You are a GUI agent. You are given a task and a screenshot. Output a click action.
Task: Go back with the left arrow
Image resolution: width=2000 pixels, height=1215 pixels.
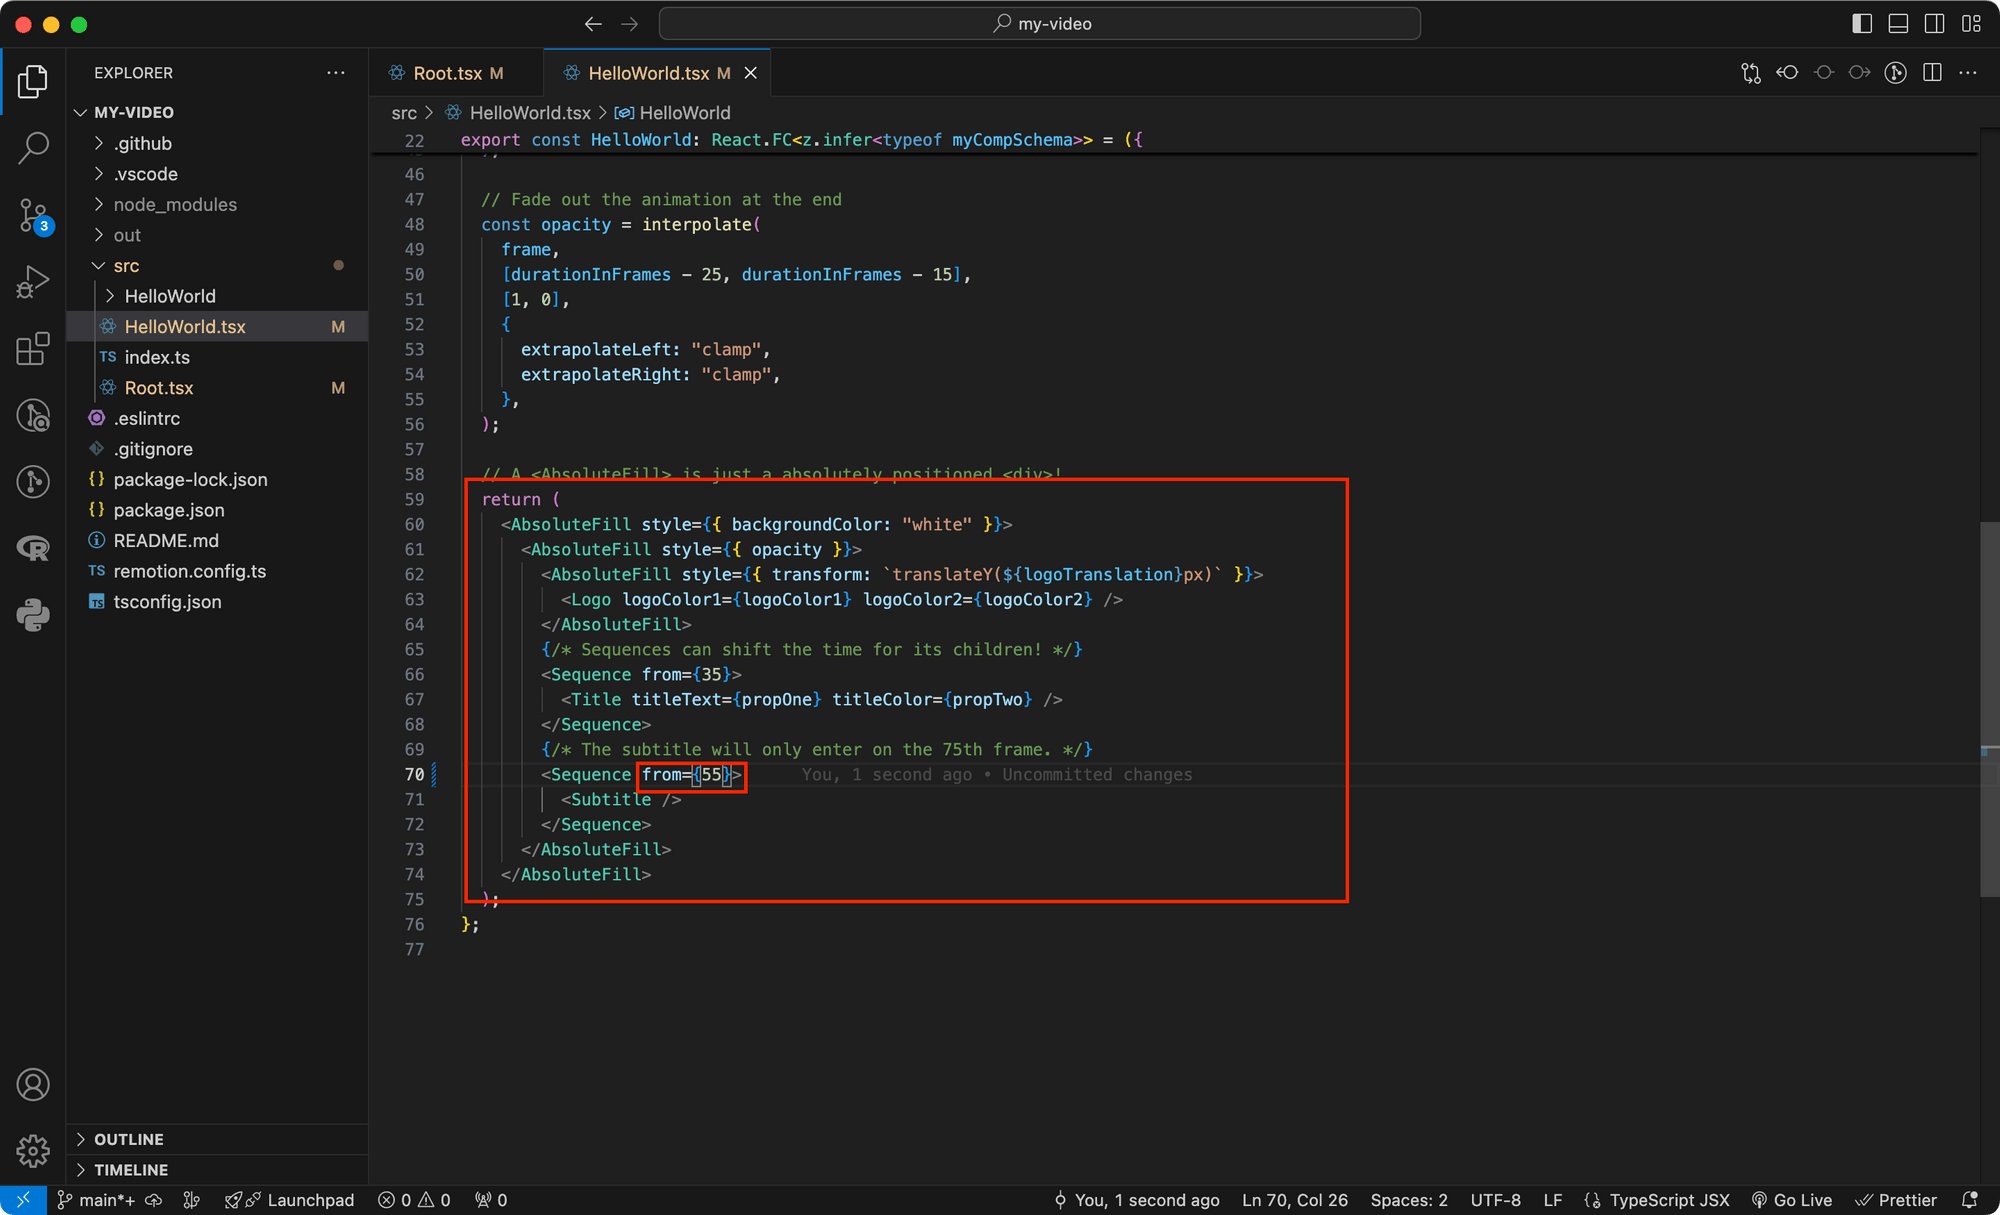593,24
